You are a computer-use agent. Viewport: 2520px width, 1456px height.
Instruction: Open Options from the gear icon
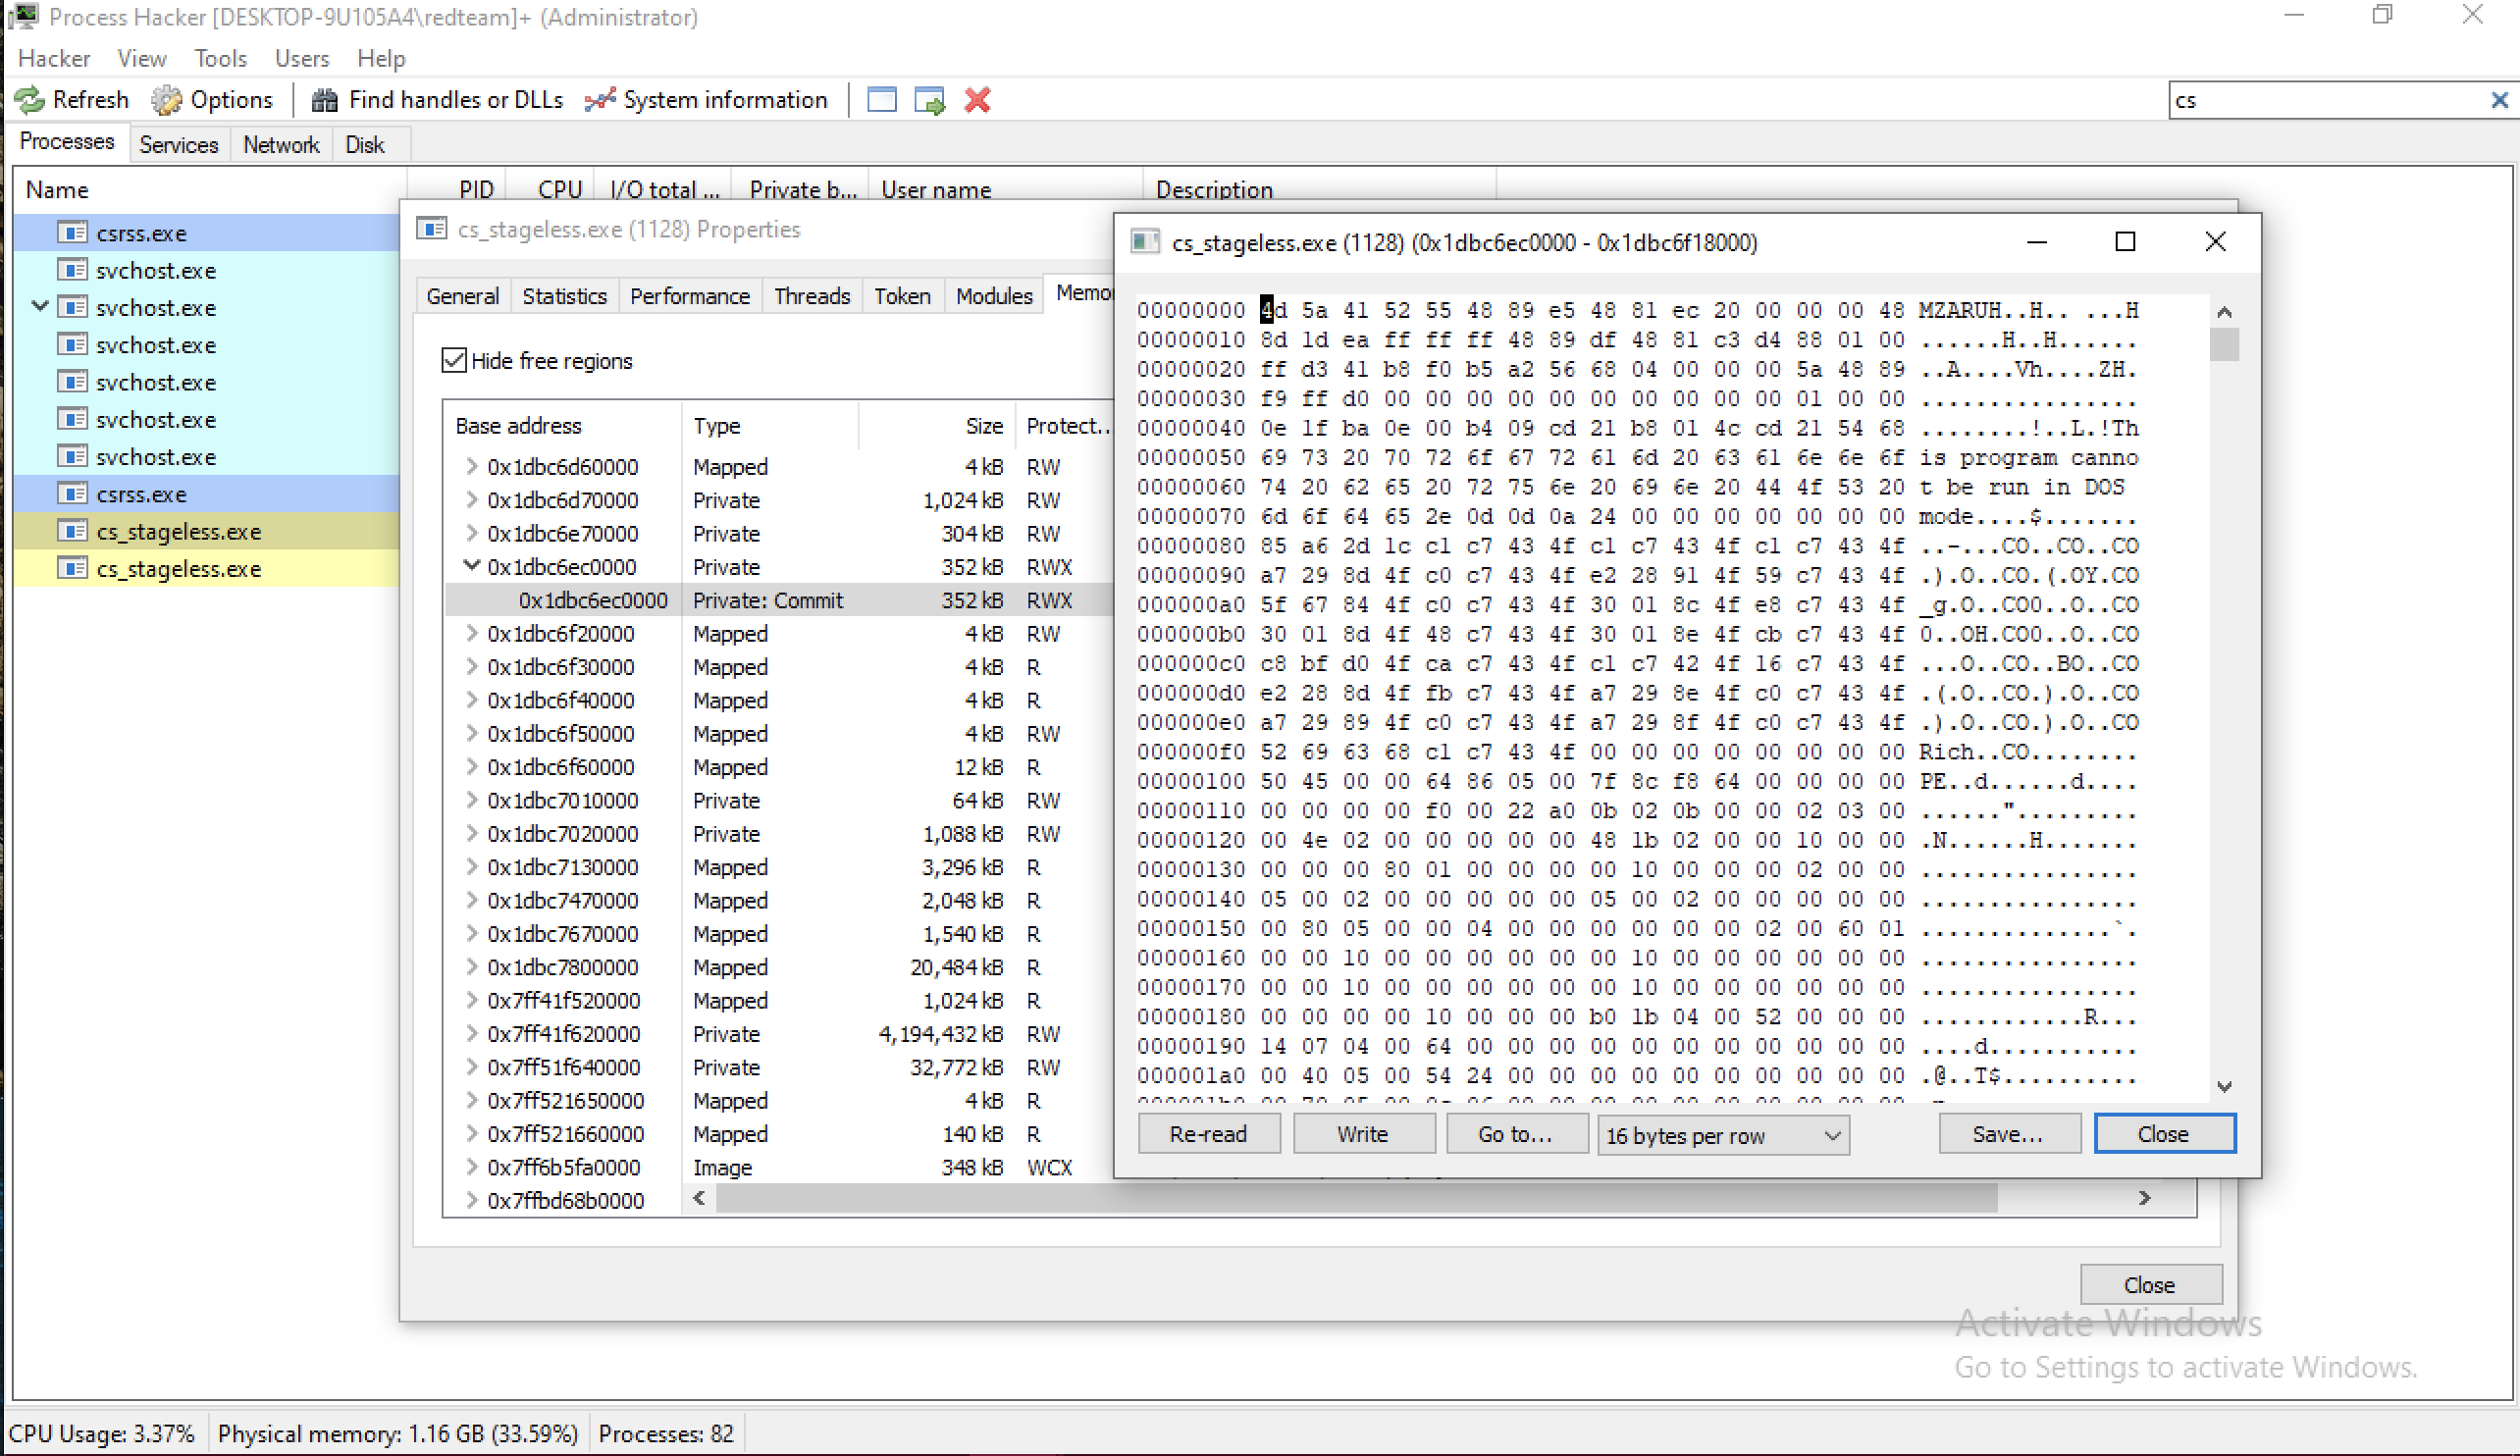166,100
